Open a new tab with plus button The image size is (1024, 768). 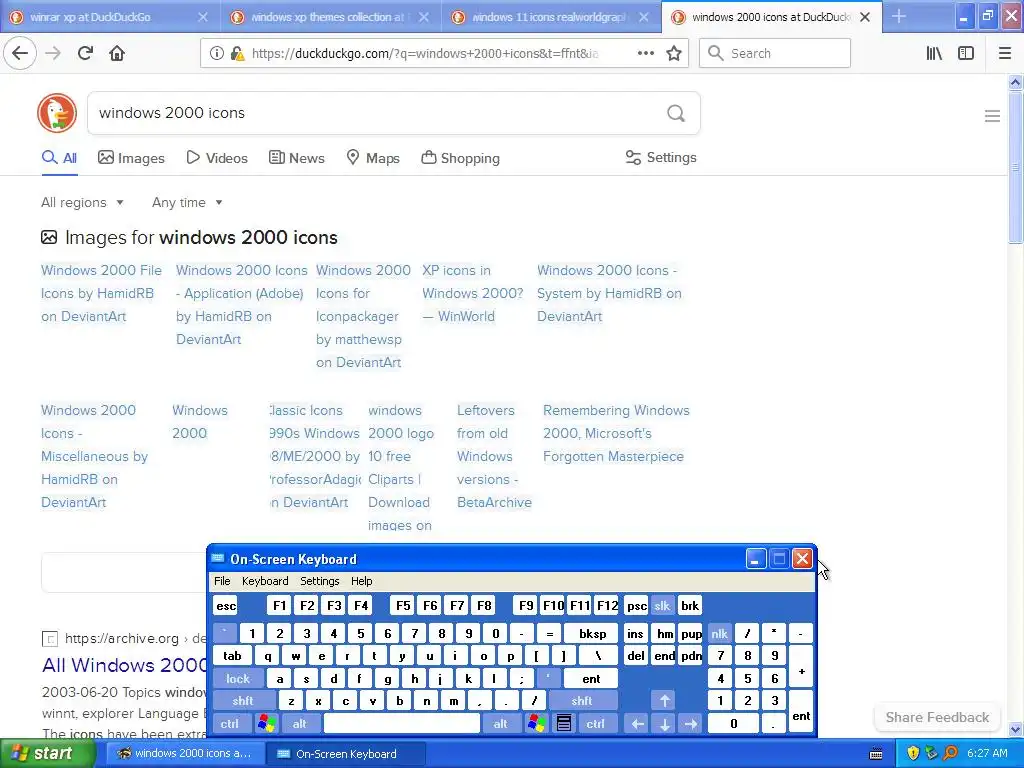click(x=899, y=16)
